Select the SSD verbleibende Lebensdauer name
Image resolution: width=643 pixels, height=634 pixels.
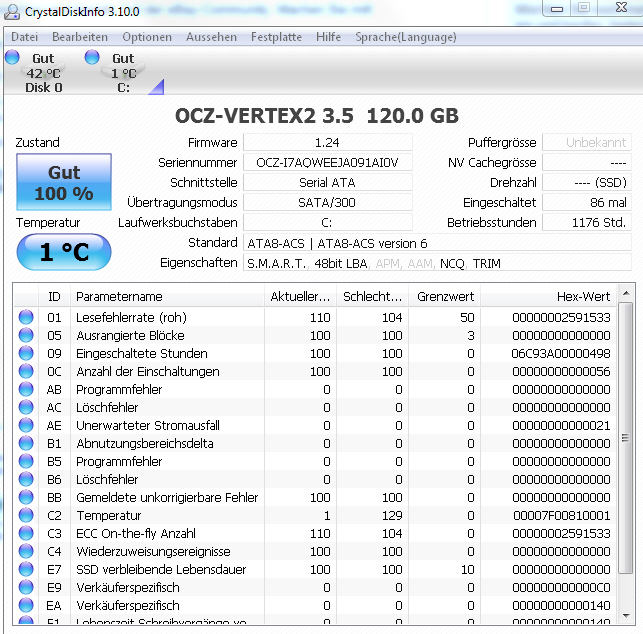pos(161,570)
